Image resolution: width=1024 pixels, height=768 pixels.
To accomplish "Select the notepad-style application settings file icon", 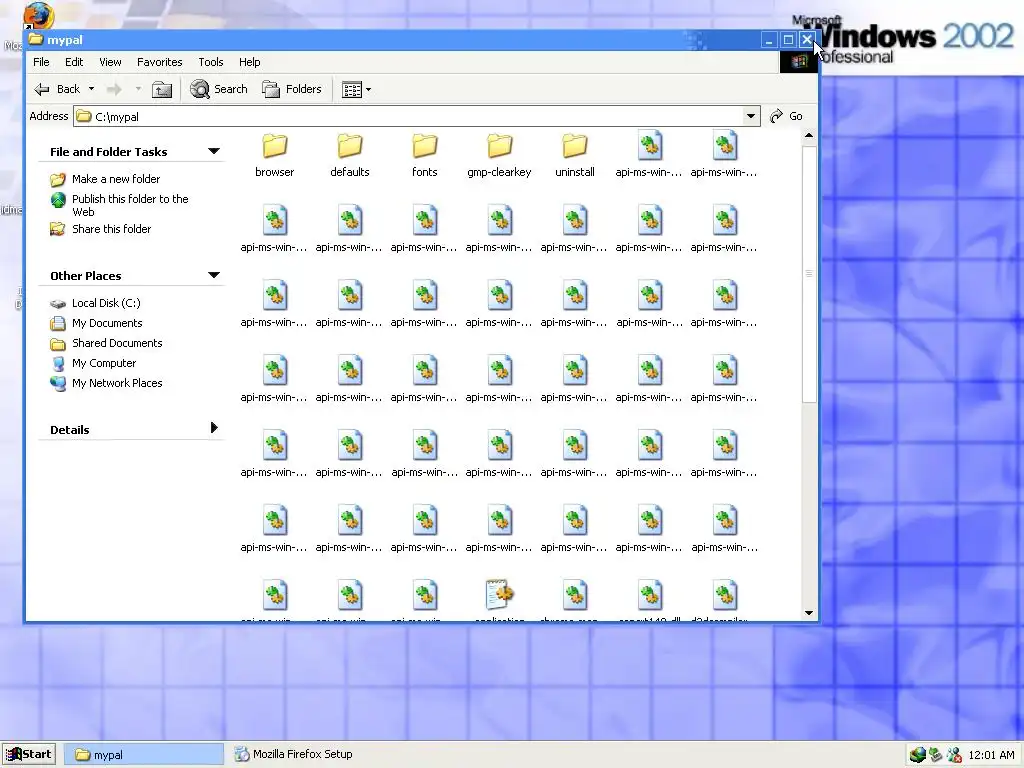I will 500,594.
